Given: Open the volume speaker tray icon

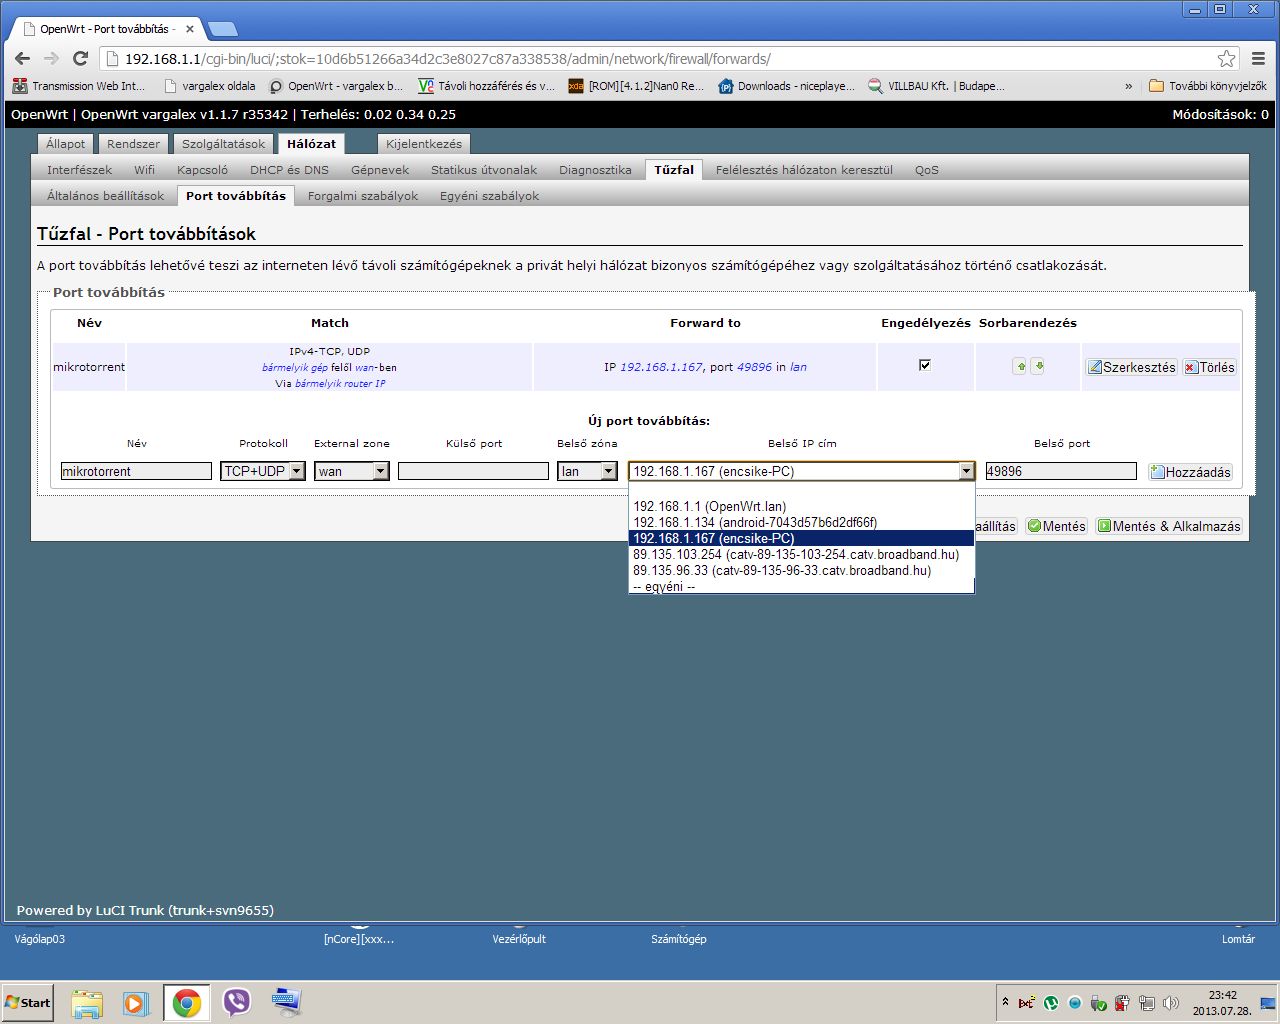Looking at the screenshot, I should [1171, 1003].
